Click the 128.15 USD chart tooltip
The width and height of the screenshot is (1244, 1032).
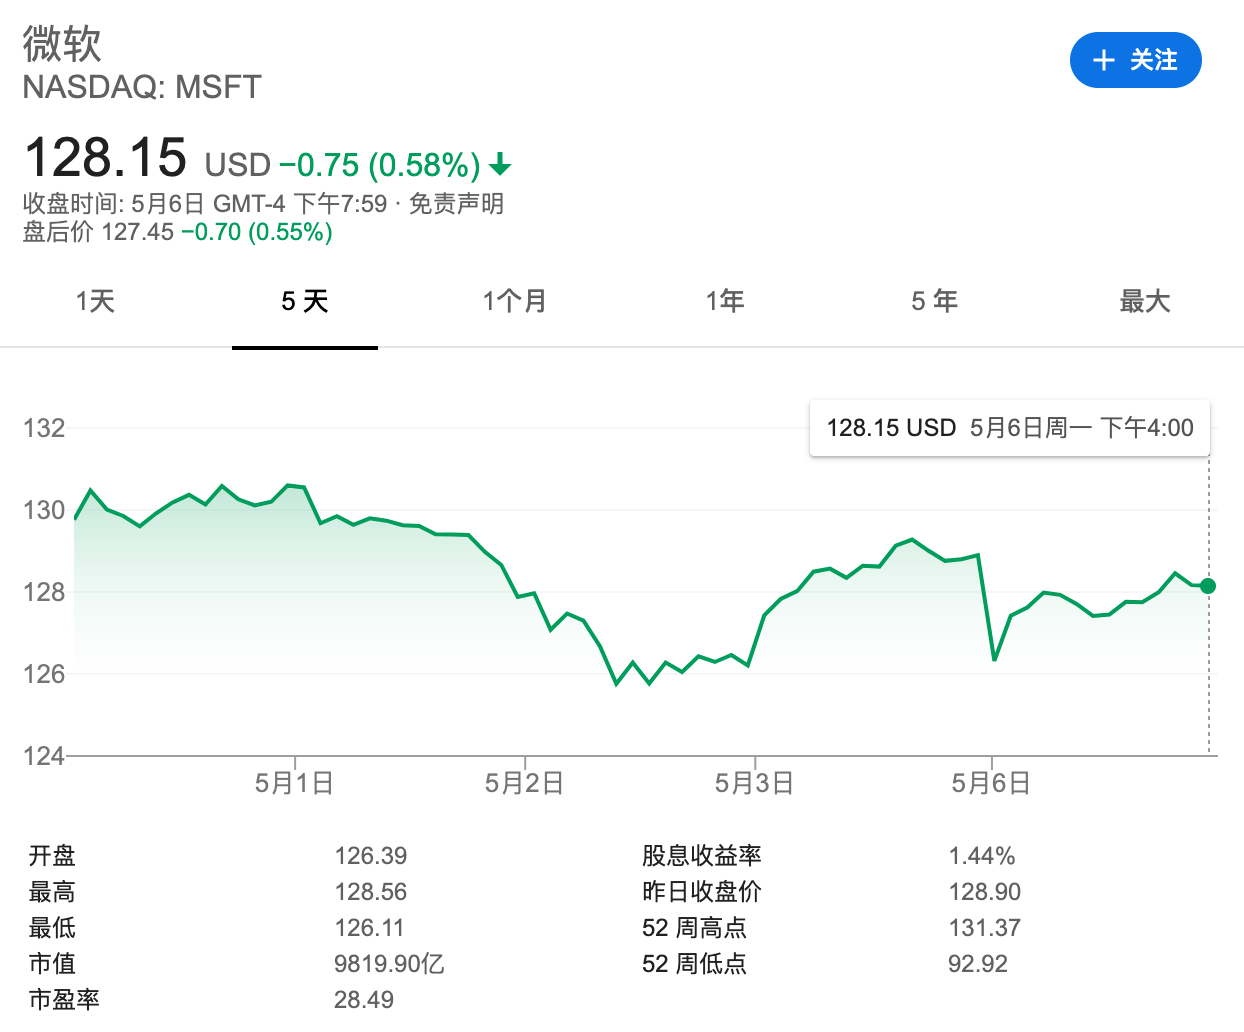click(x=1010, y=428)
